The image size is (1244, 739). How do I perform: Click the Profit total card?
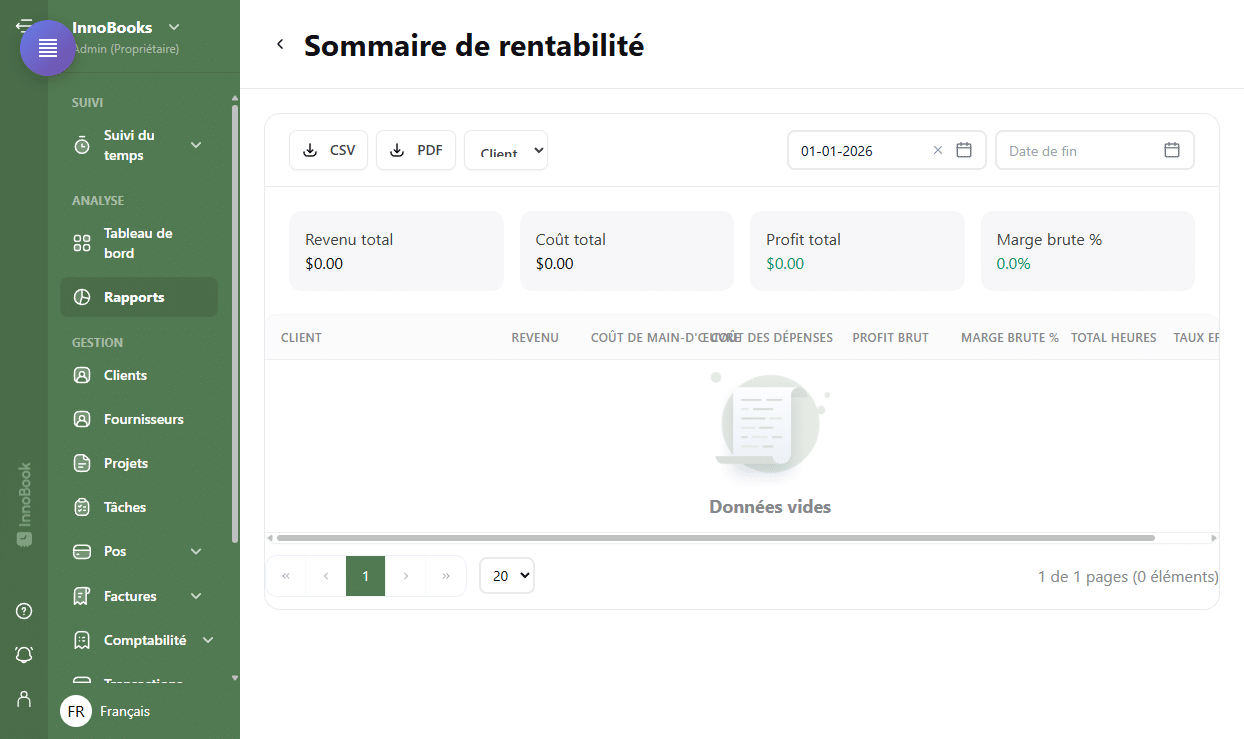coord(857,251)
